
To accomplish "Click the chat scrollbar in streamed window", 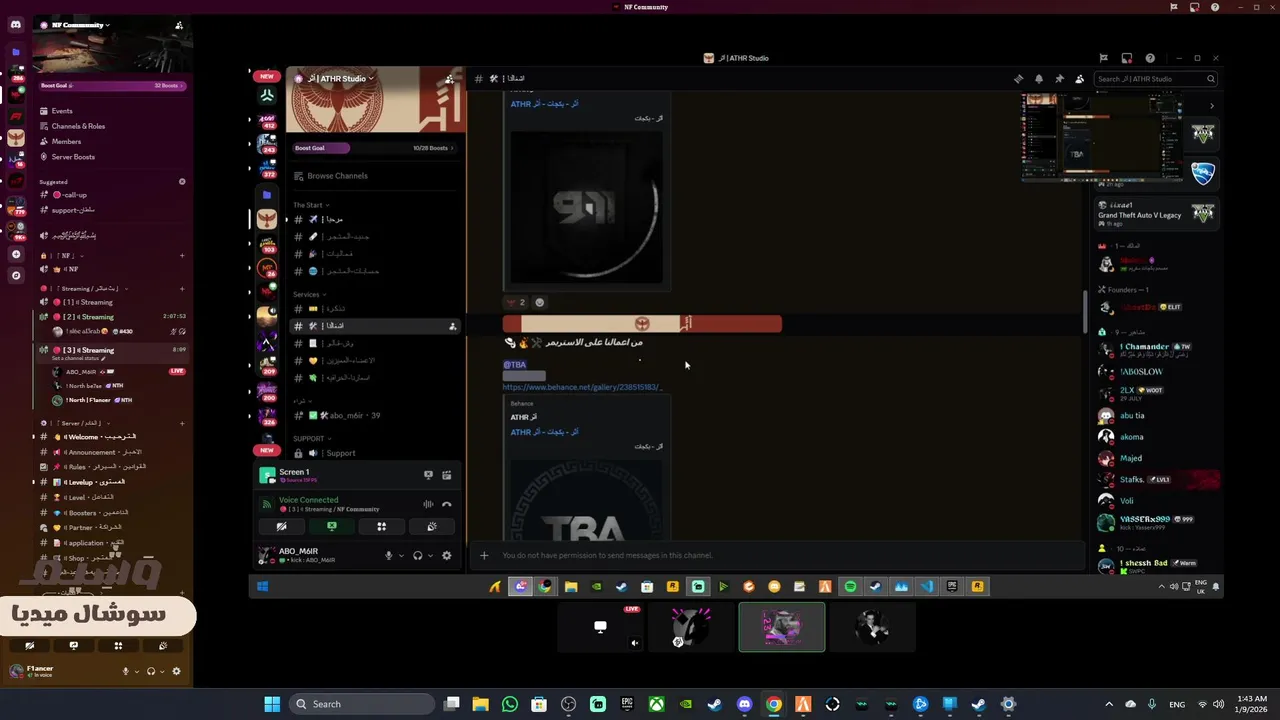I will coord(1085,312).
